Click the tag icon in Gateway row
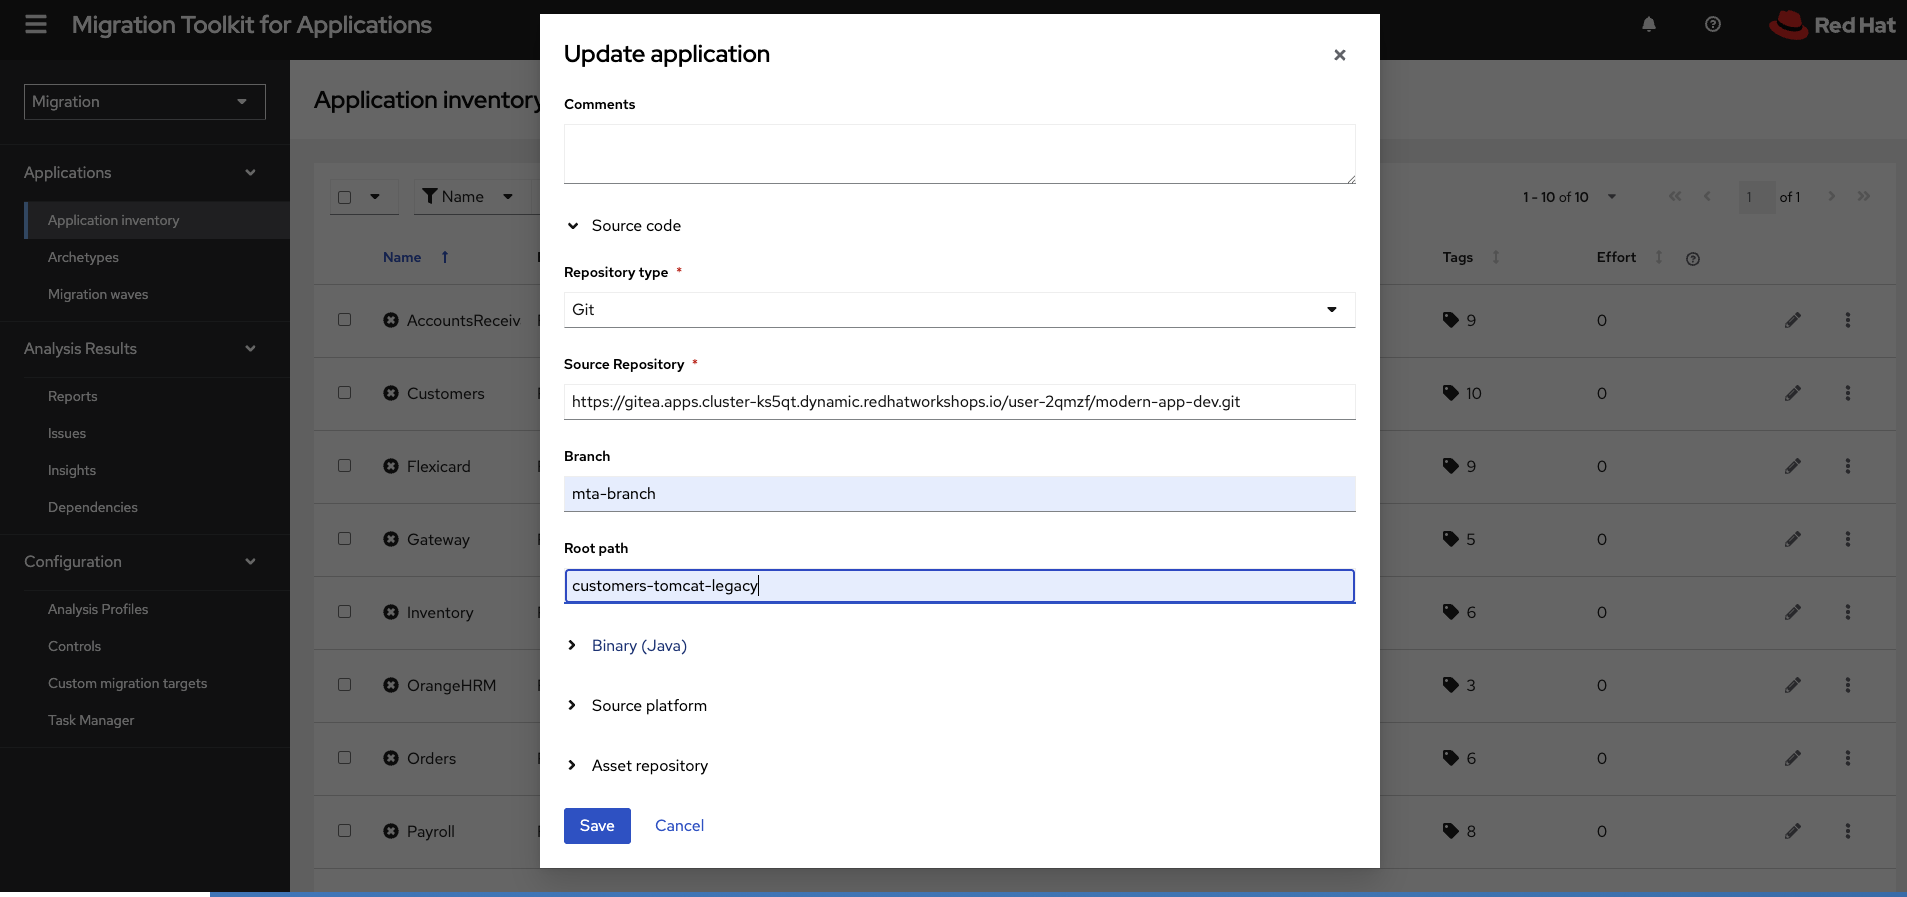This screenshot has width=1907, height=897. click(1451, 539)
